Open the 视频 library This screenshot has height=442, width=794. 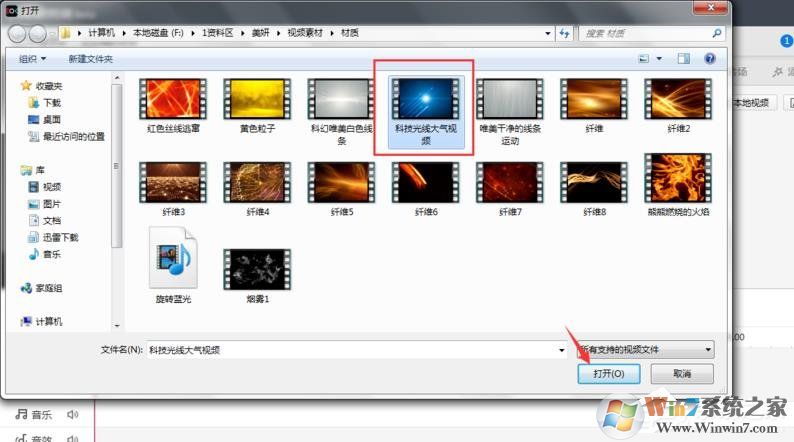[x=45, y=187]
